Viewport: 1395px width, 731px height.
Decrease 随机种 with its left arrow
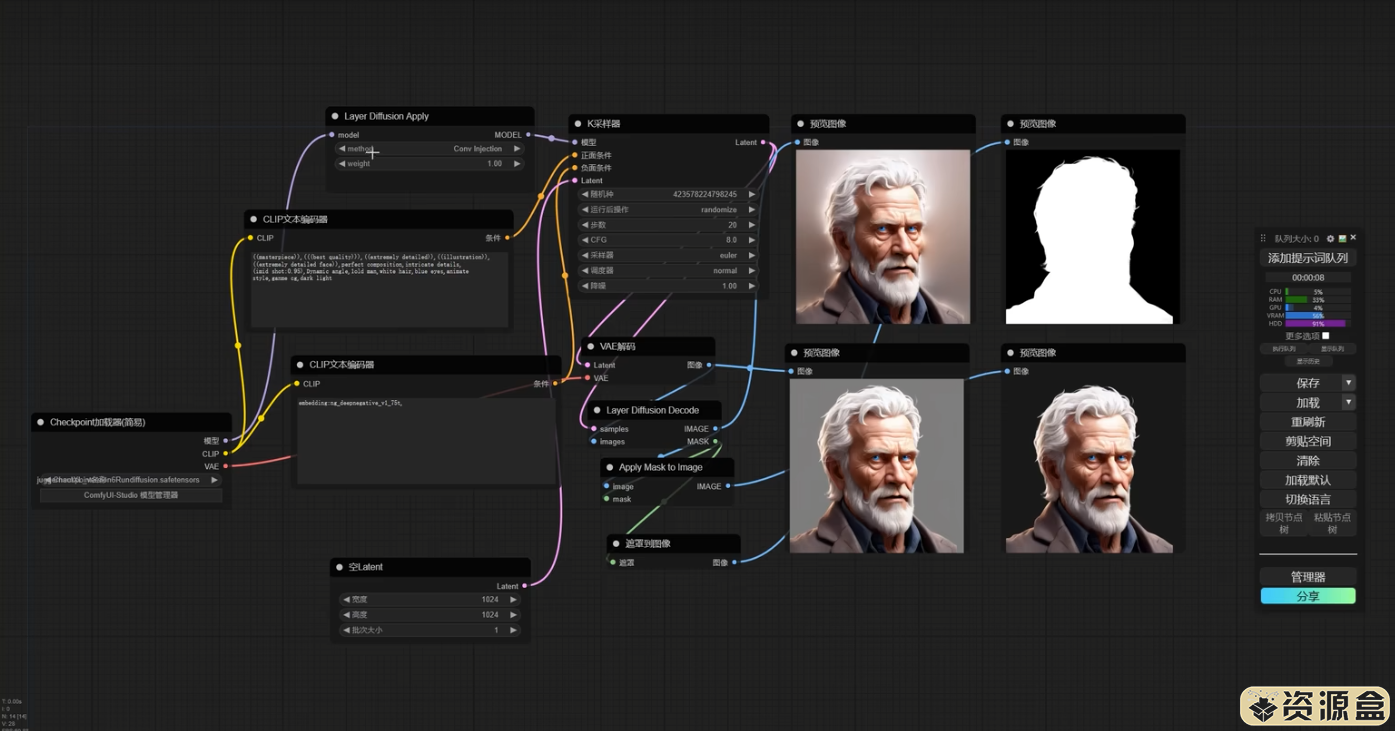[x=585, y=195]
